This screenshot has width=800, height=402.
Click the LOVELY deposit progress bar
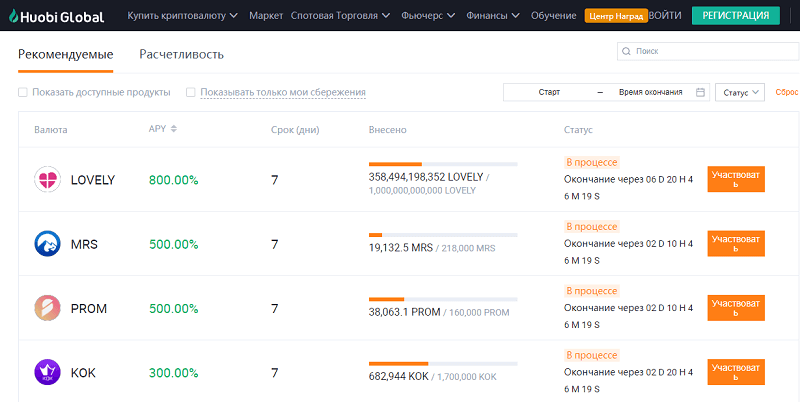pos(443,164)
